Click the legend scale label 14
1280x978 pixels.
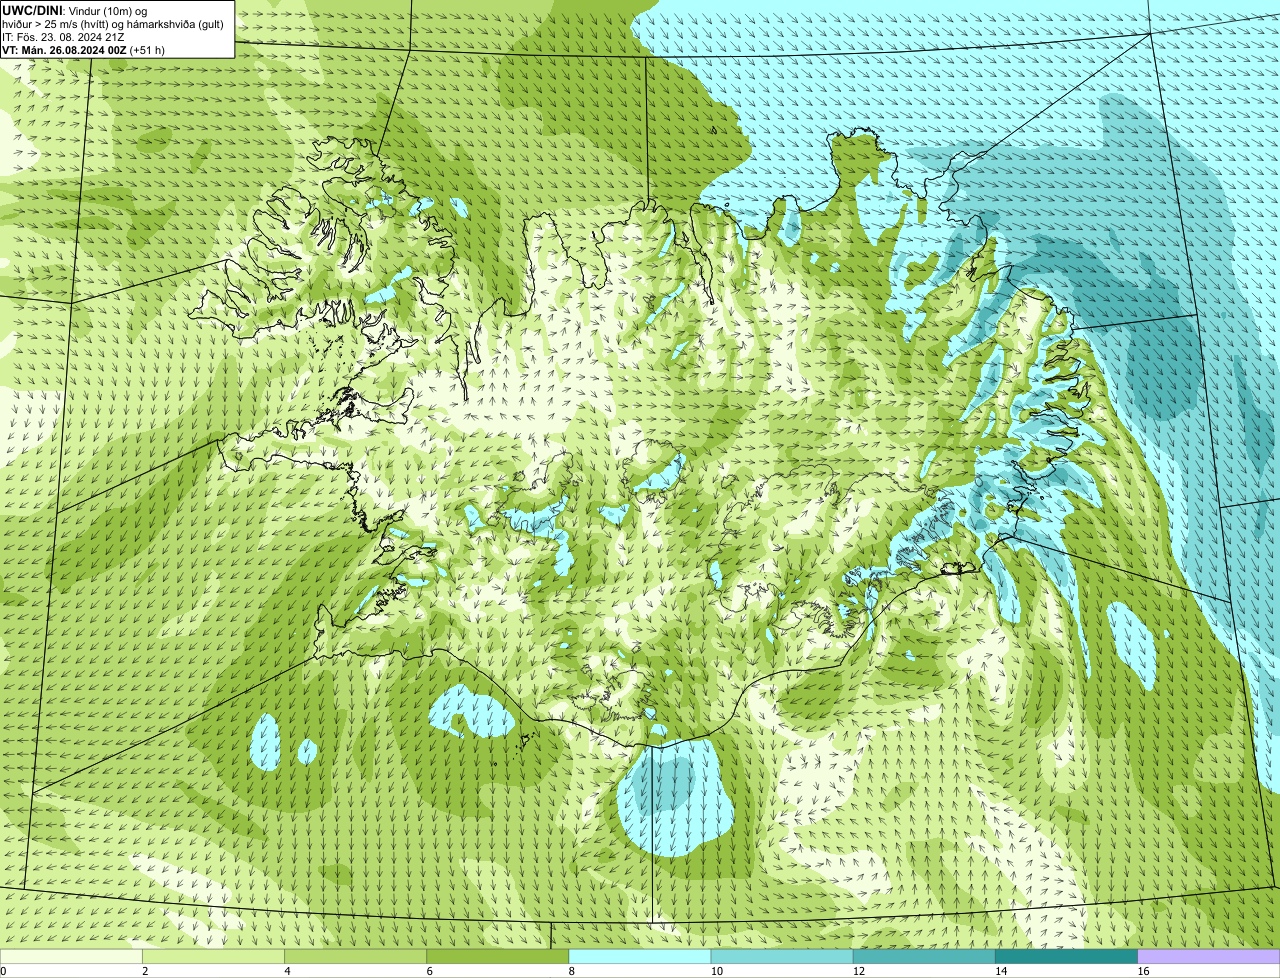pyautogui.click(x=1000, y=971)
